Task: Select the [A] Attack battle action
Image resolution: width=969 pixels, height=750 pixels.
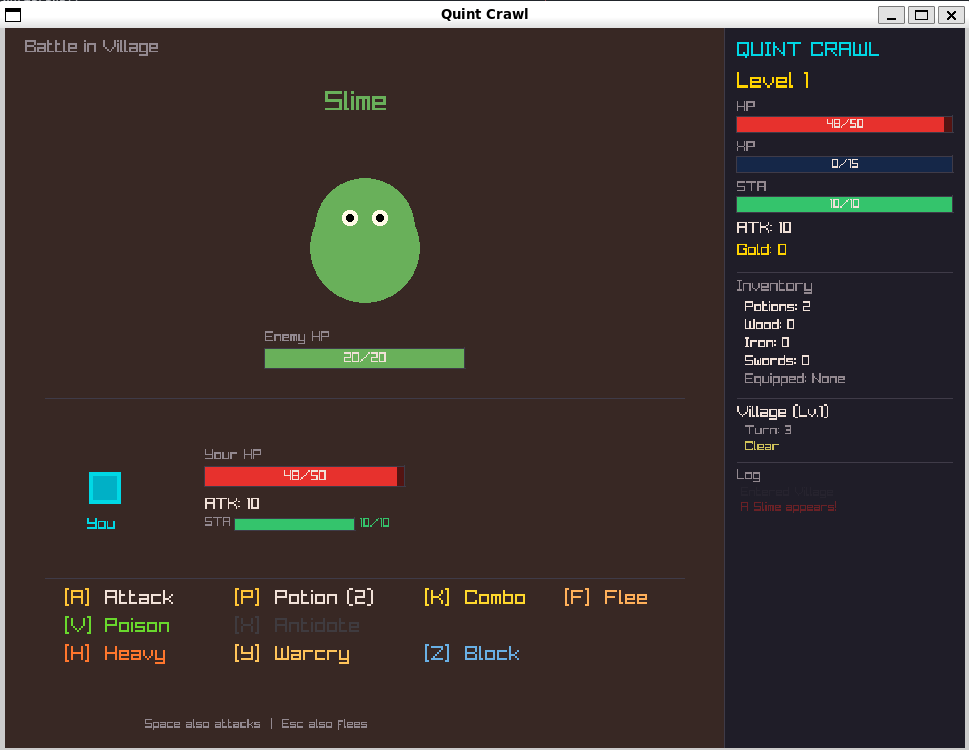Action: click(x=119, y=597)
